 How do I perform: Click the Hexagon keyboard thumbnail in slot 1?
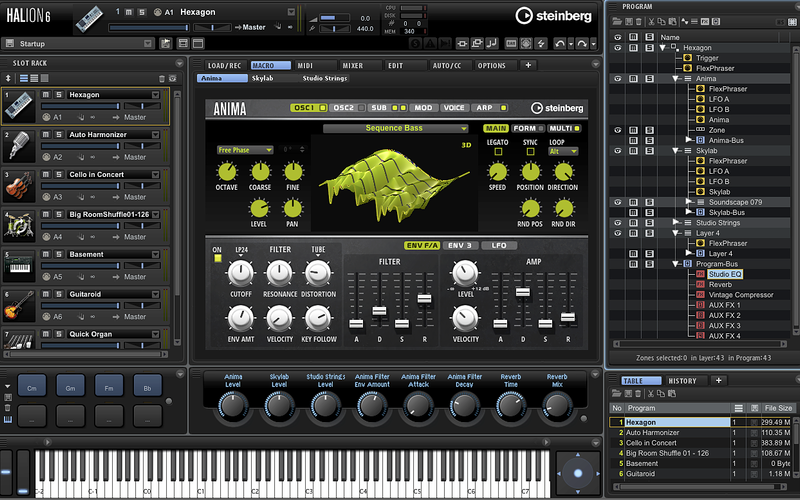click(19, 106)
